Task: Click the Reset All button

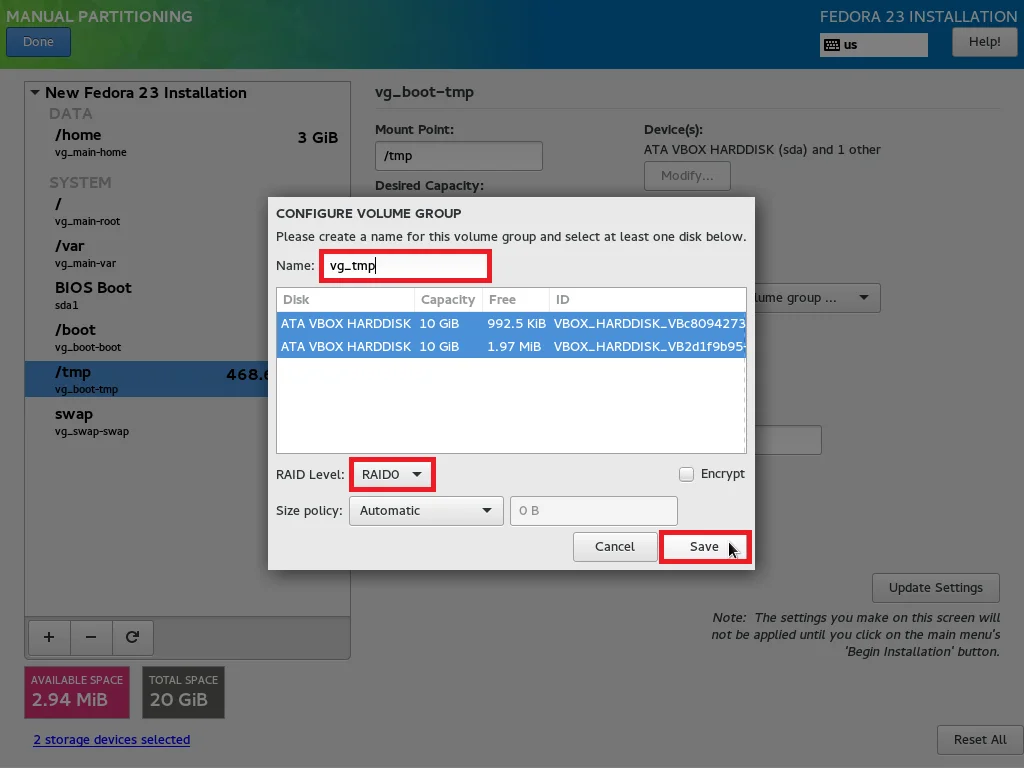Action: (980, 739)
